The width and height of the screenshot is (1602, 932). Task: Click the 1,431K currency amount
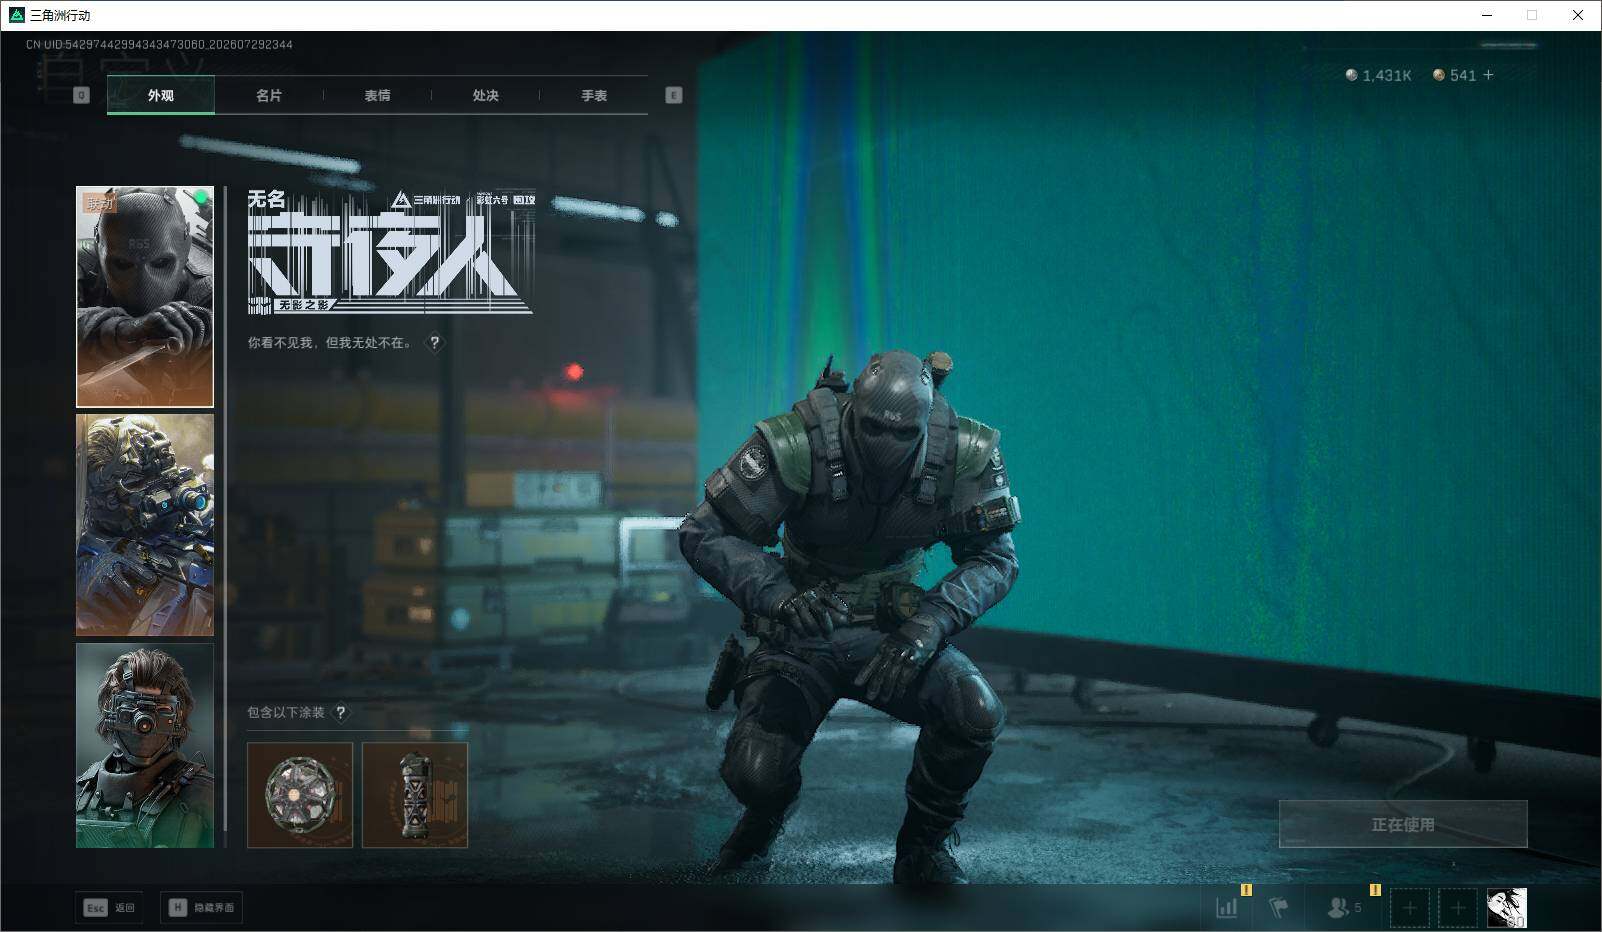click(1387, 75)
